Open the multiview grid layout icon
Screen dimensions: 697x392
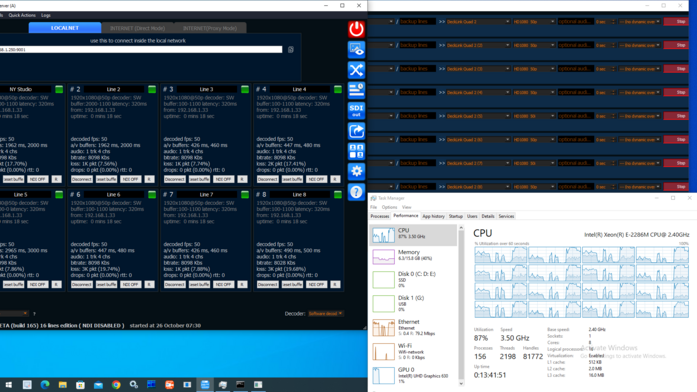356,152
